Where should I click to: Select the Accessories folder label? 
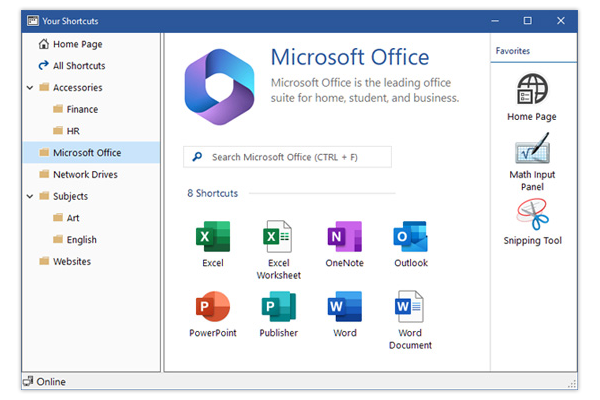click(x=78, y=88)
